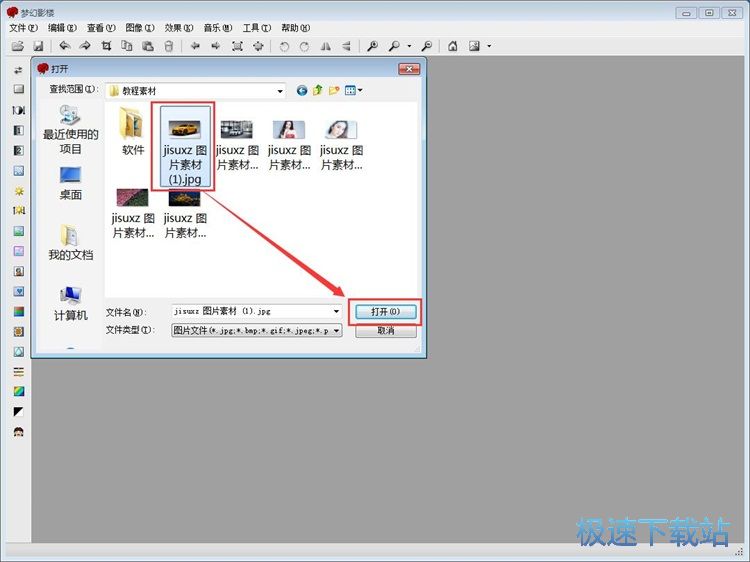The width and height of the screenshot is (750, 562).
Task: Open the 图像 menu
Action: [x=140, y=28]
